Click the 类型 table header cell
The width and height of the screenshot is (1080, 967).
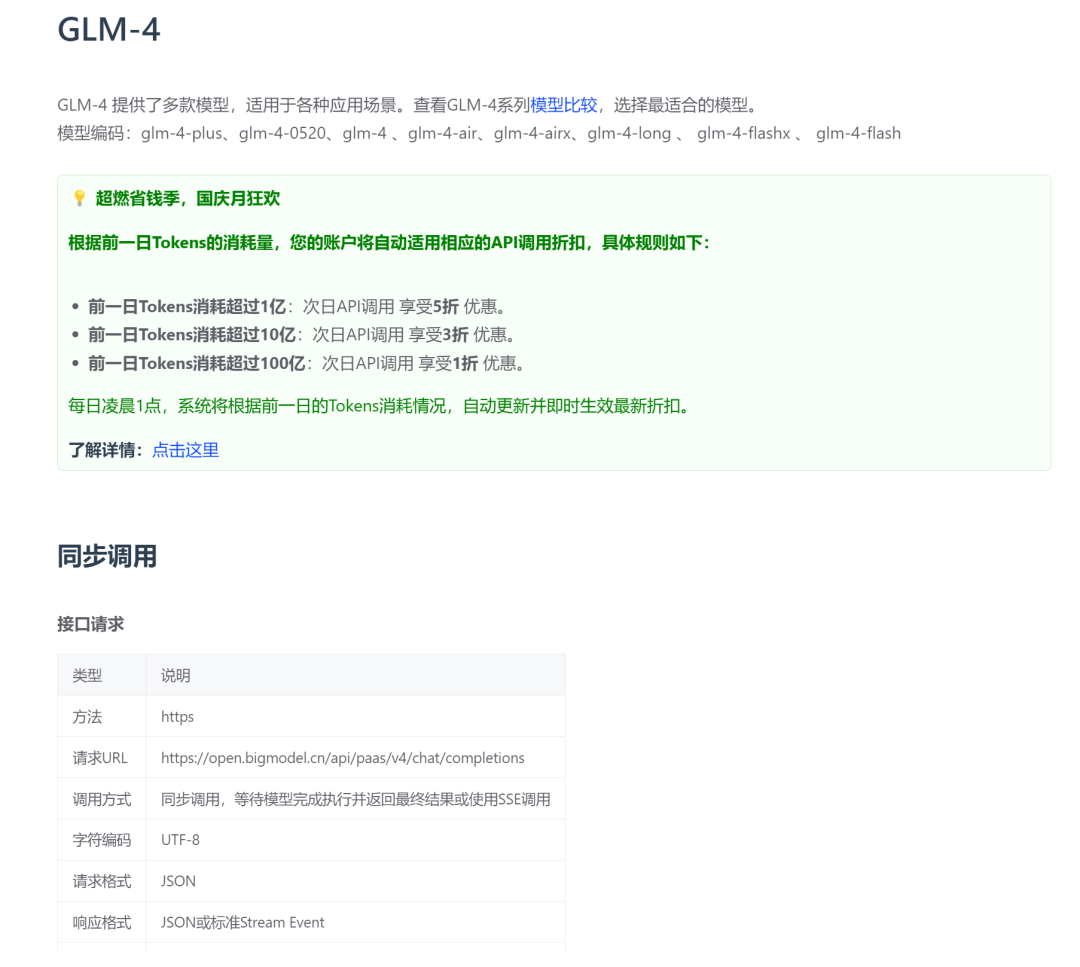tap(102, 676)
